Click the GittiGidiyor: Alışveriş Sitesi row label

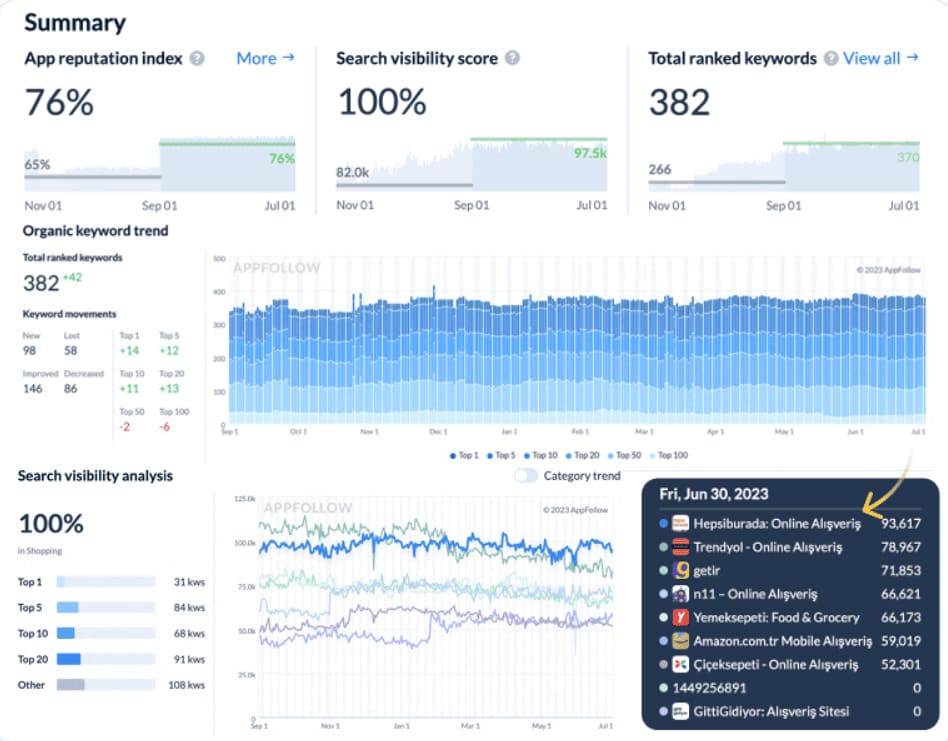coord(771,711)
